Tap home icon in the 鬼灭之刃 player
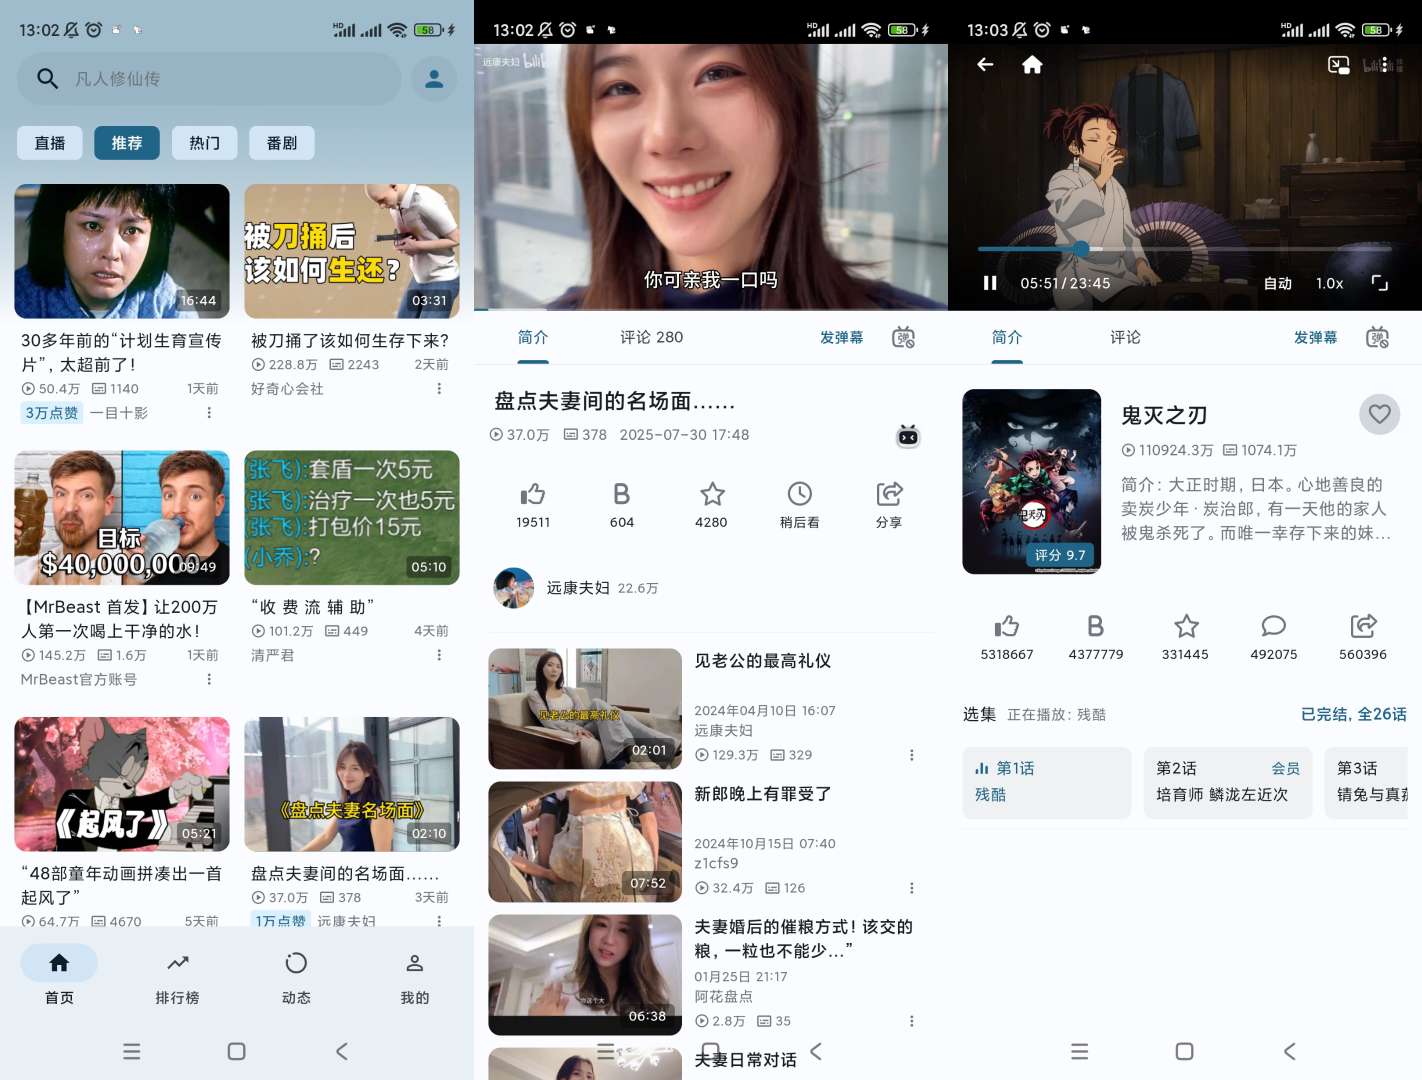The image size is (1422, 1080). 1032,65
